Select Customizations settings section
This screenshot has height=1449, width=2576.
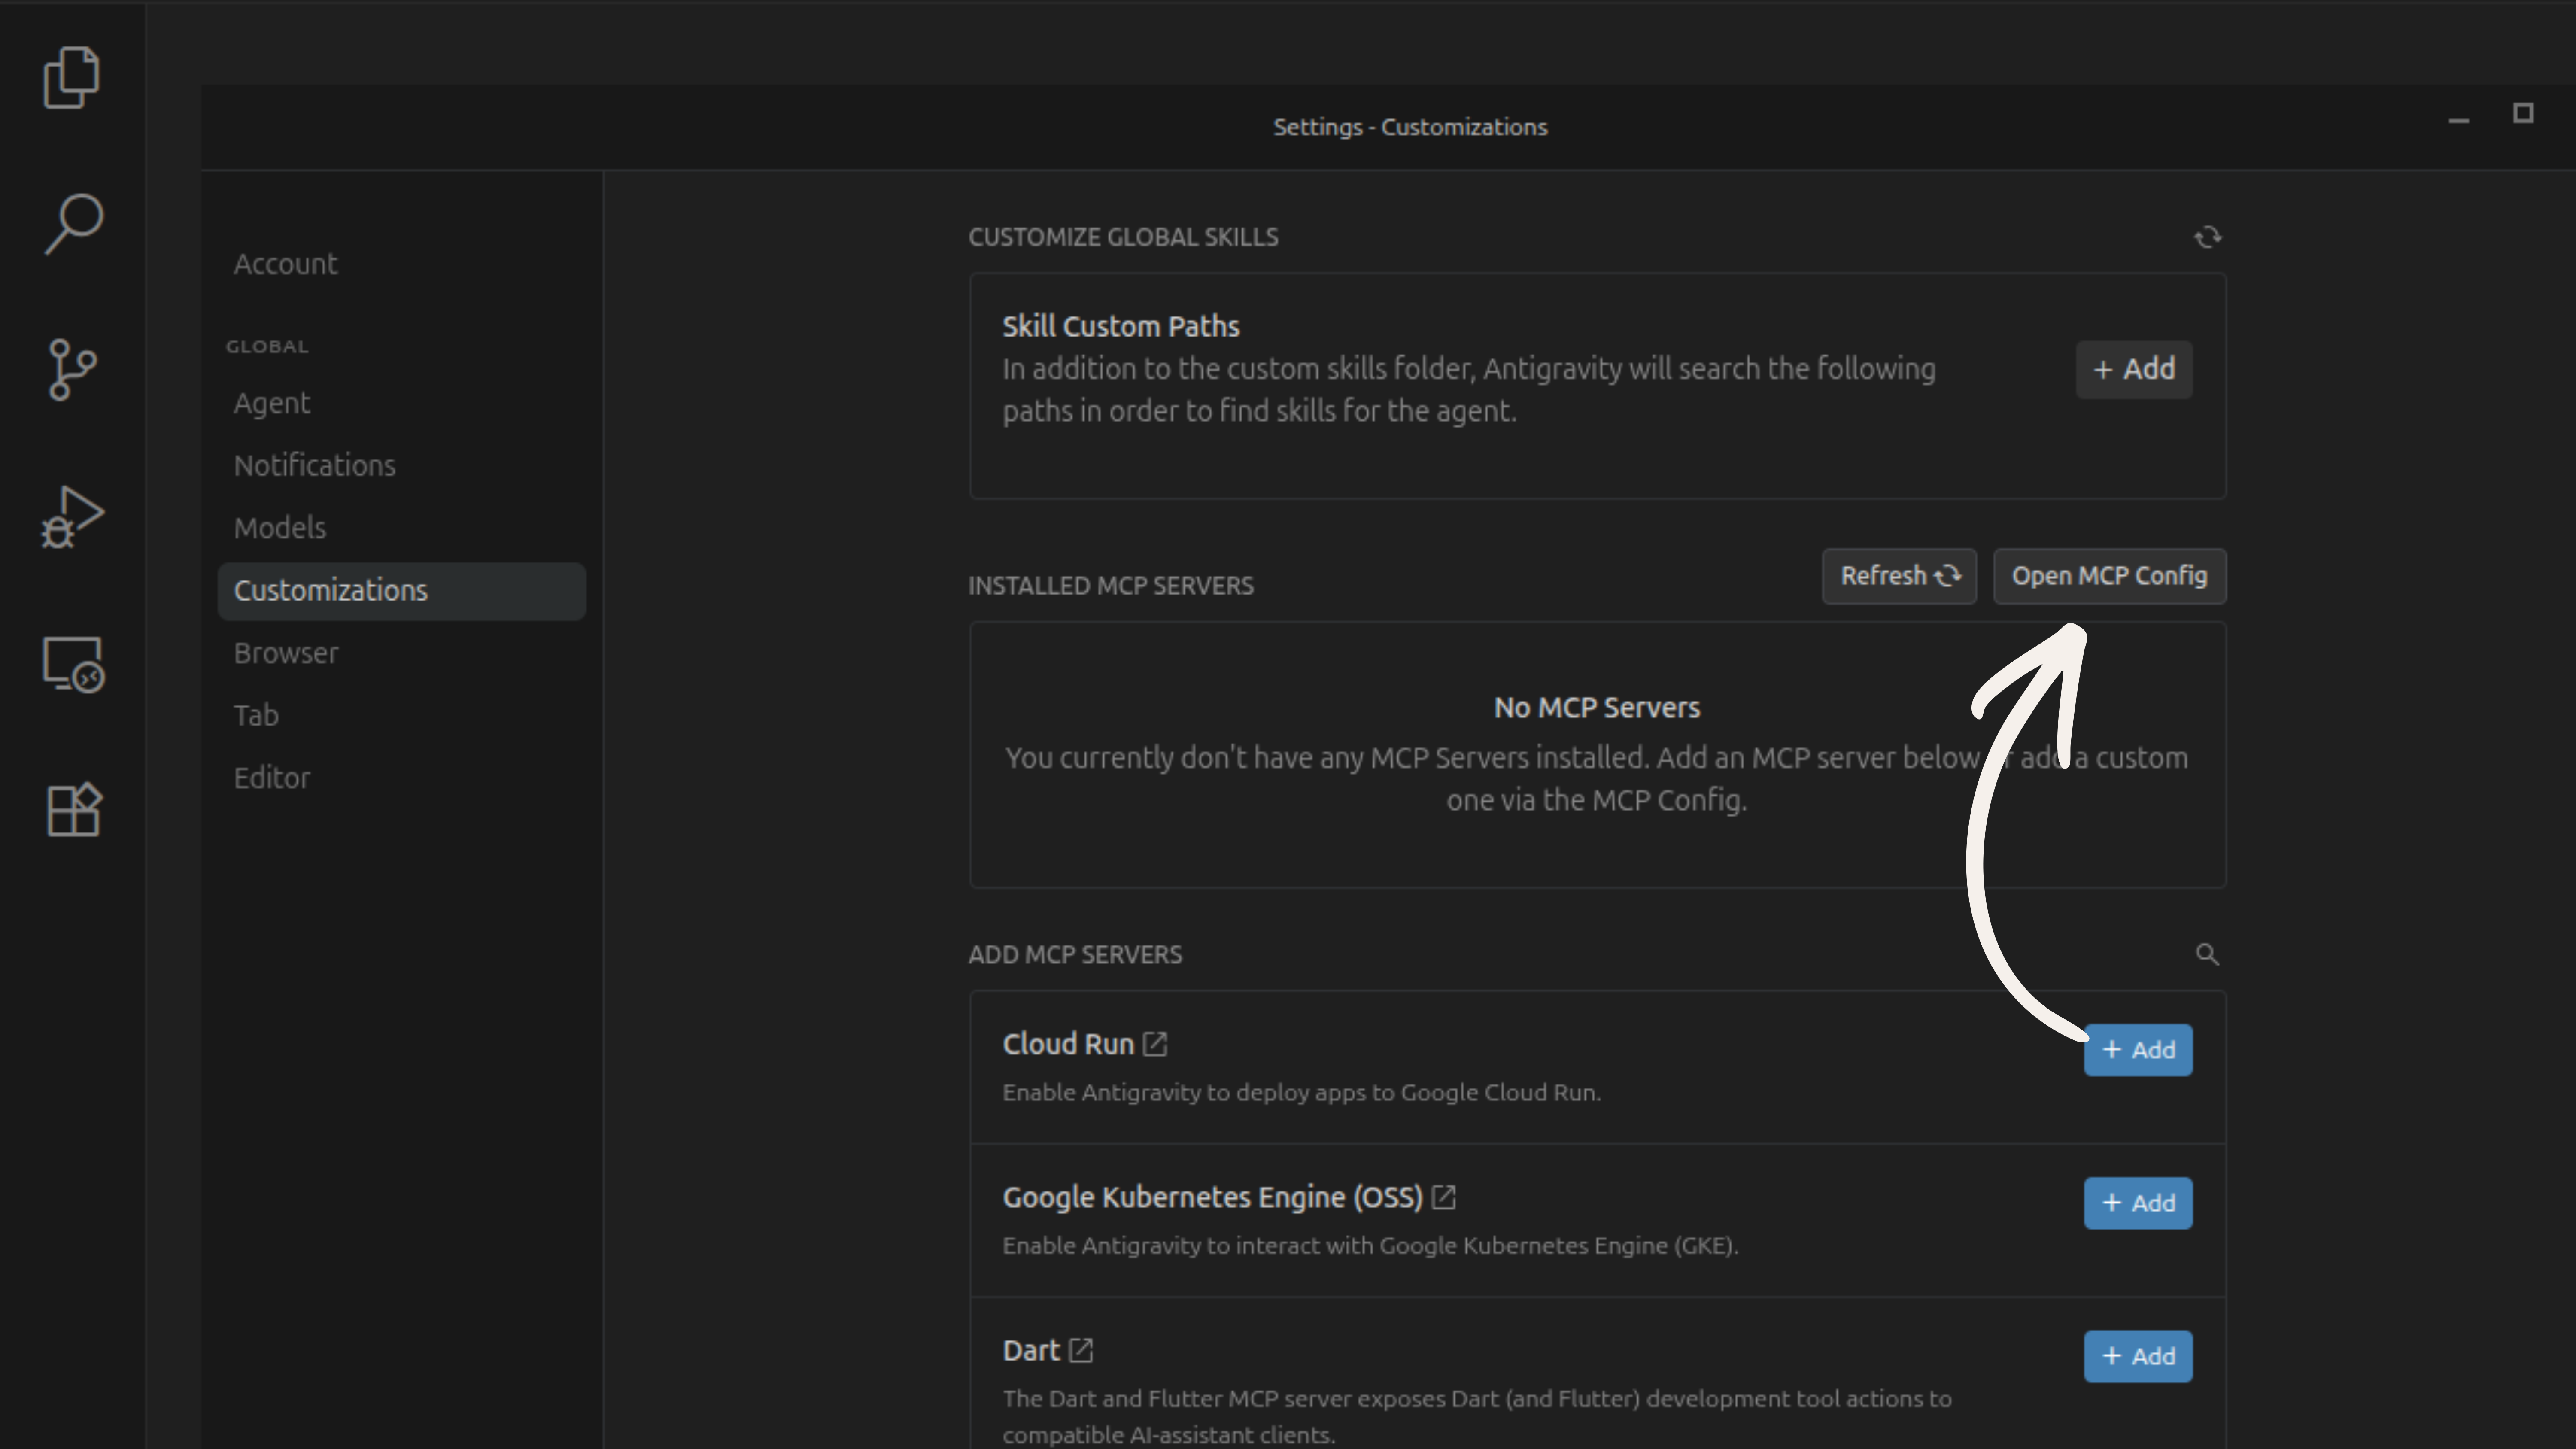pyautogui.click(x=401, y=591)
